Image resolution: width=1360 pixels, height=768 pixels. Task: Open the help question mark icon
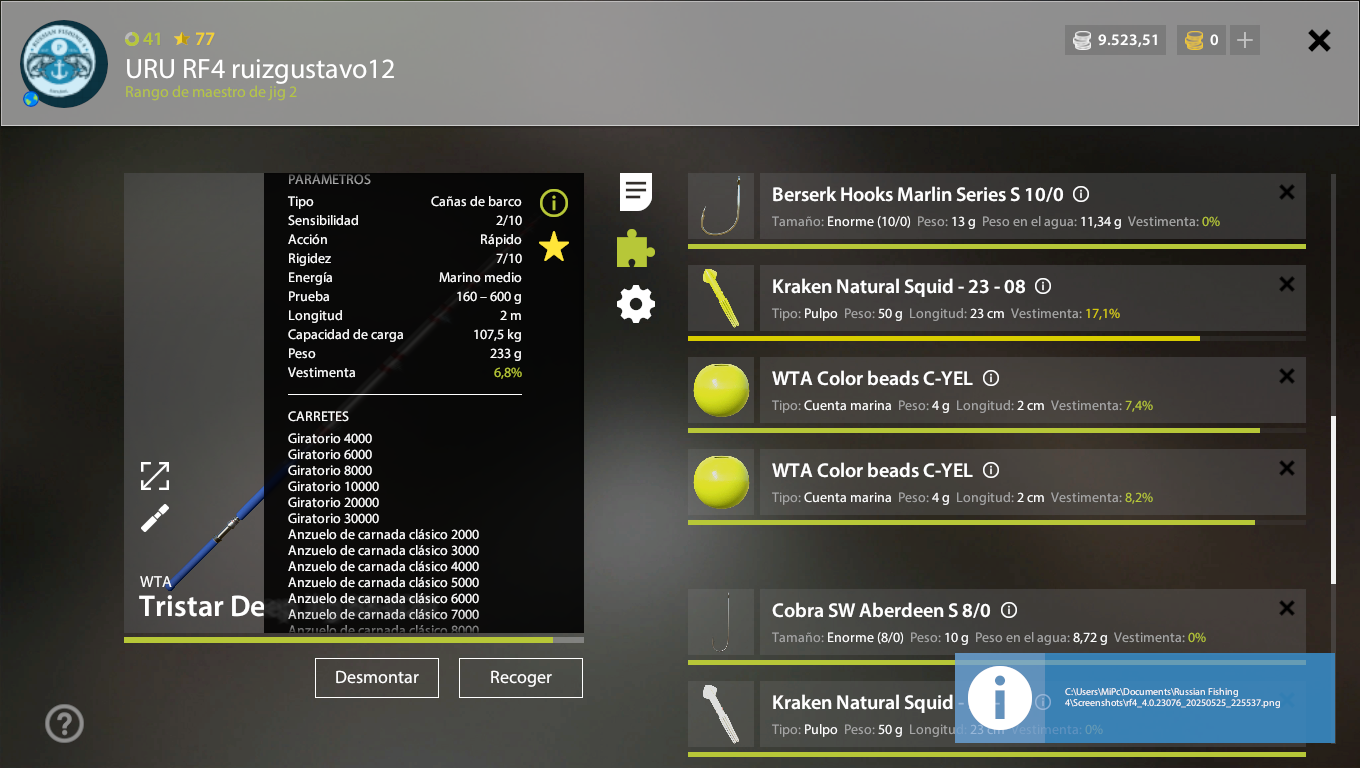[x=65, y=723]
